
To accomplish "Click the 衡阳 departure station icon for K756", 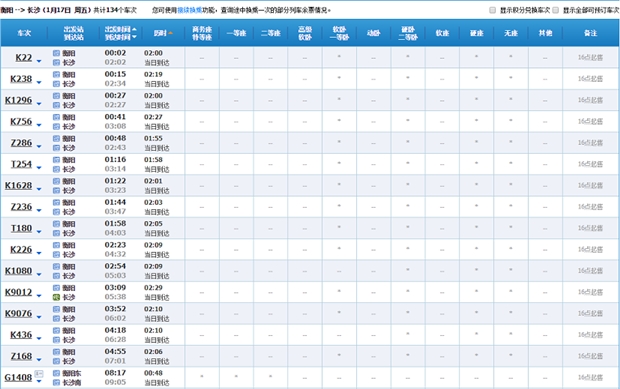I will 56,117.
